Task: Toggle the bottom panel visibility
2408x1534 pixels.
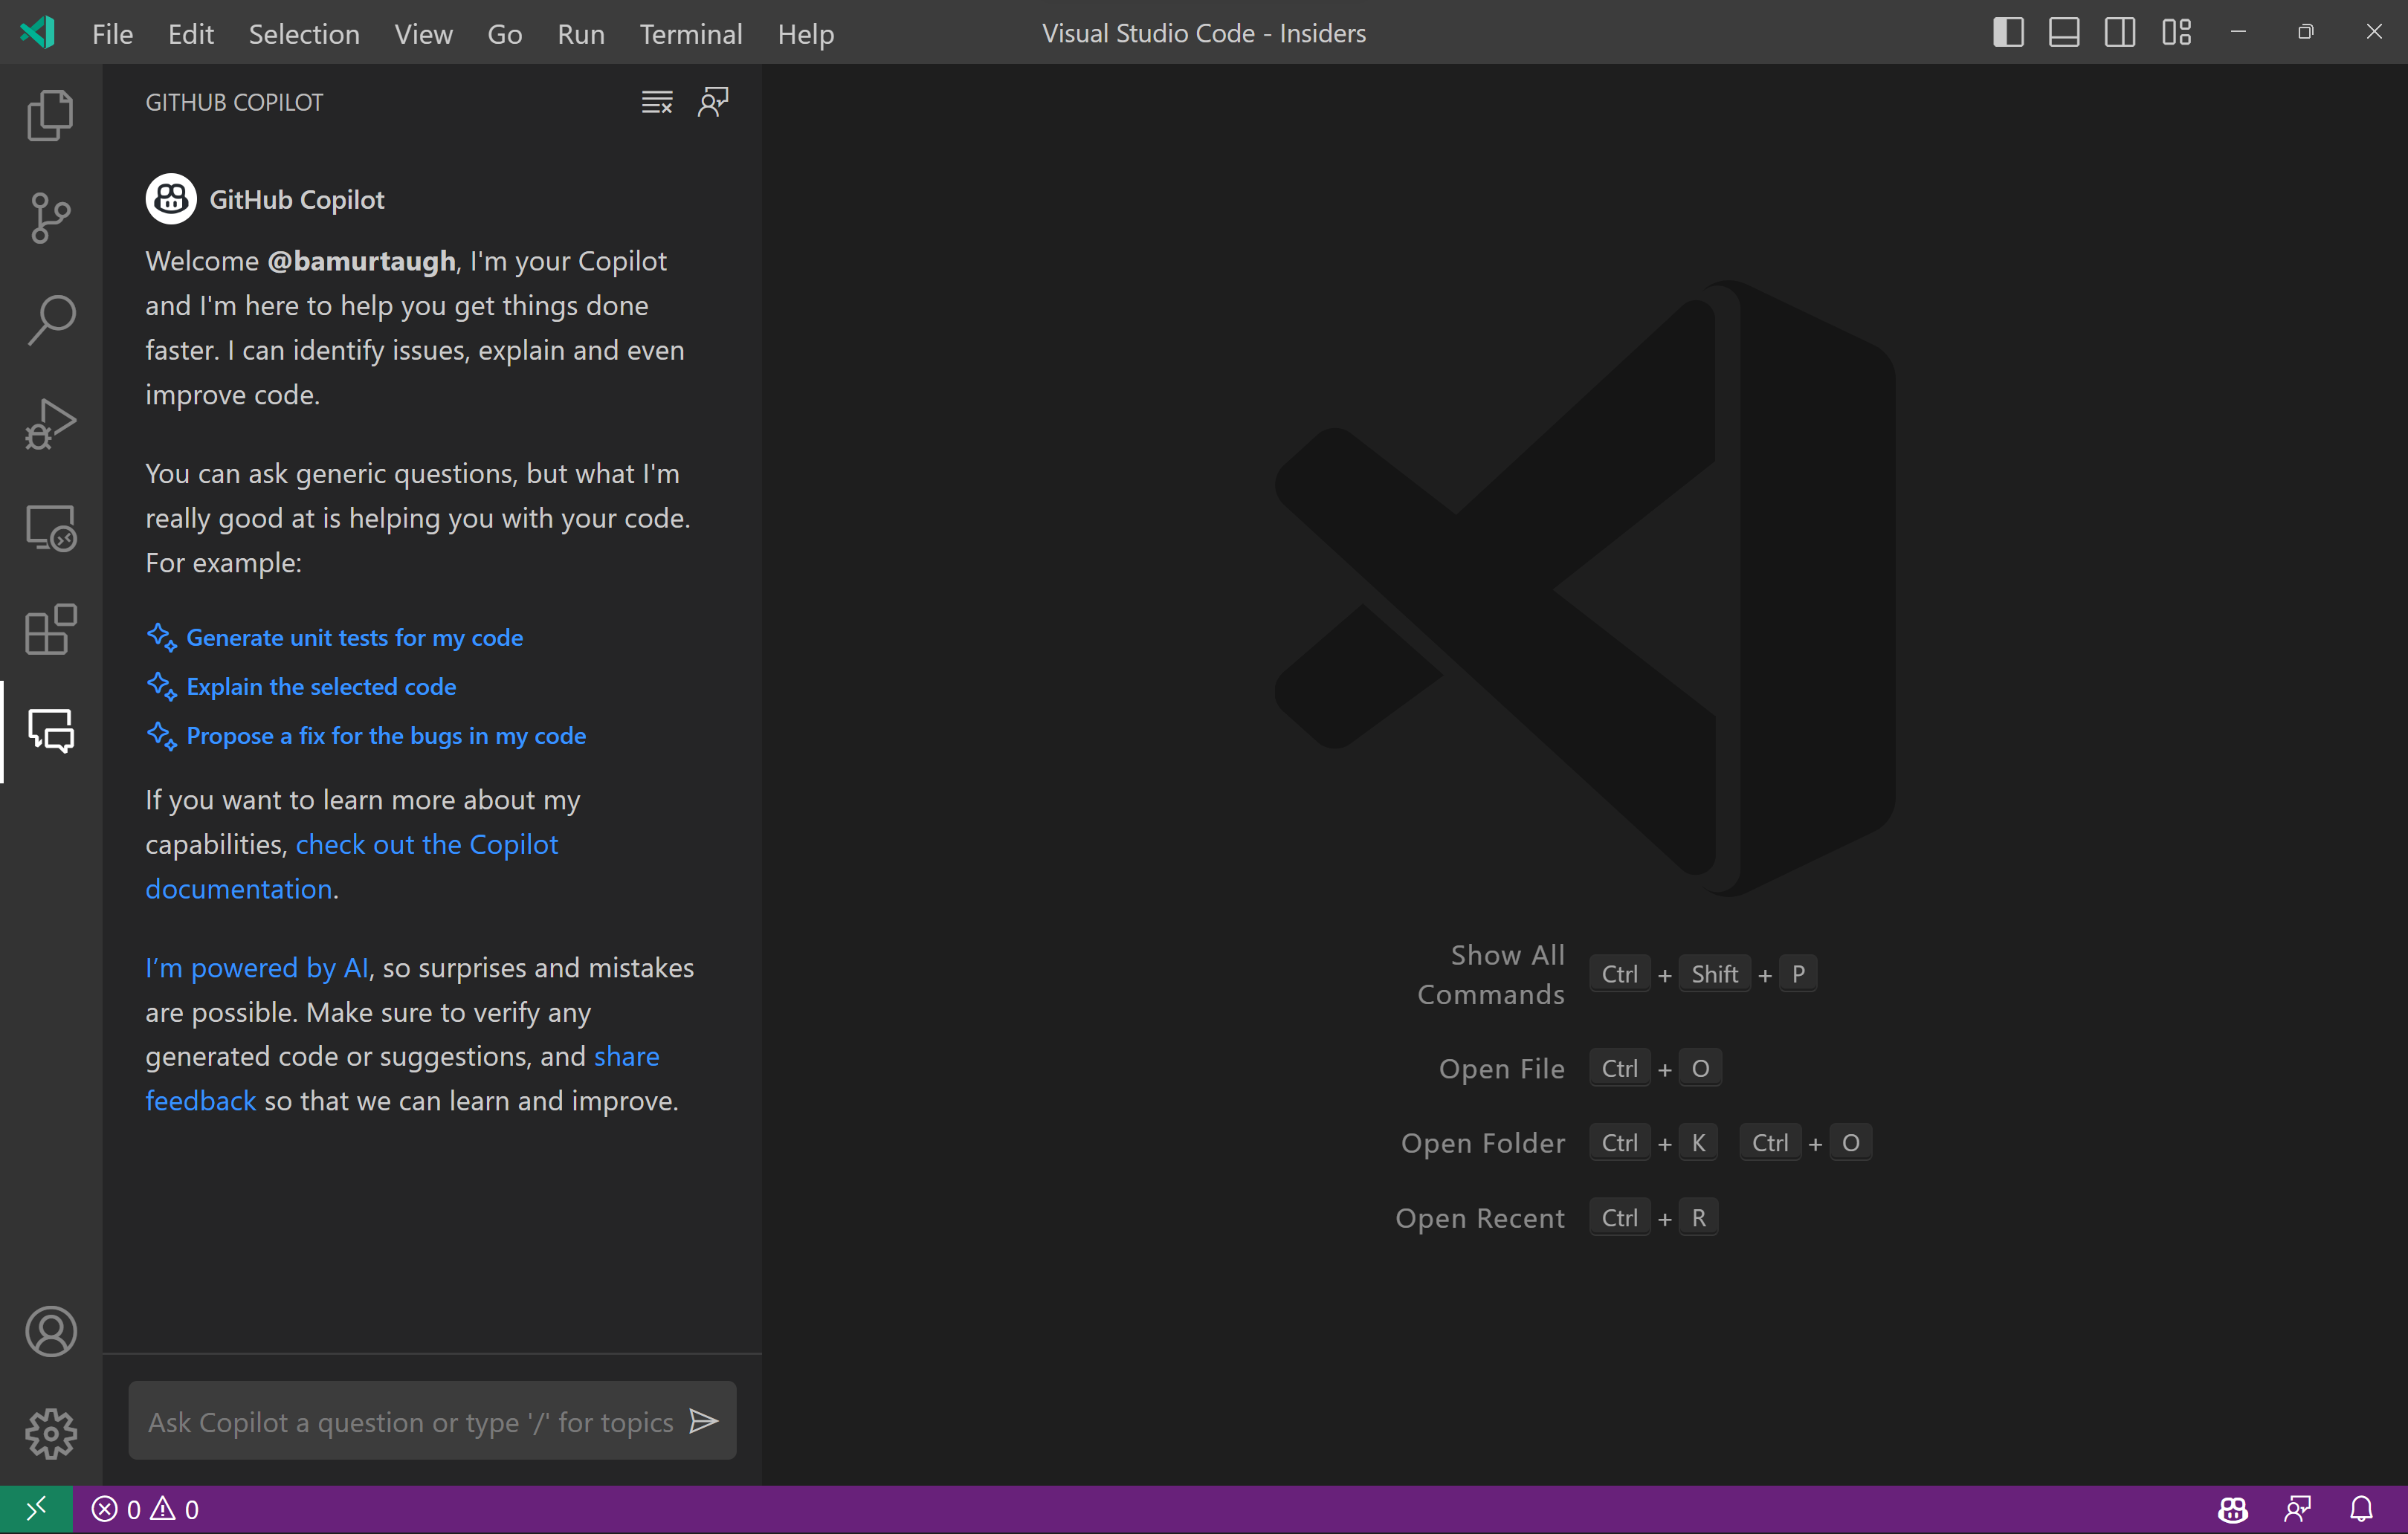Action: click(x=2063, y=32)
